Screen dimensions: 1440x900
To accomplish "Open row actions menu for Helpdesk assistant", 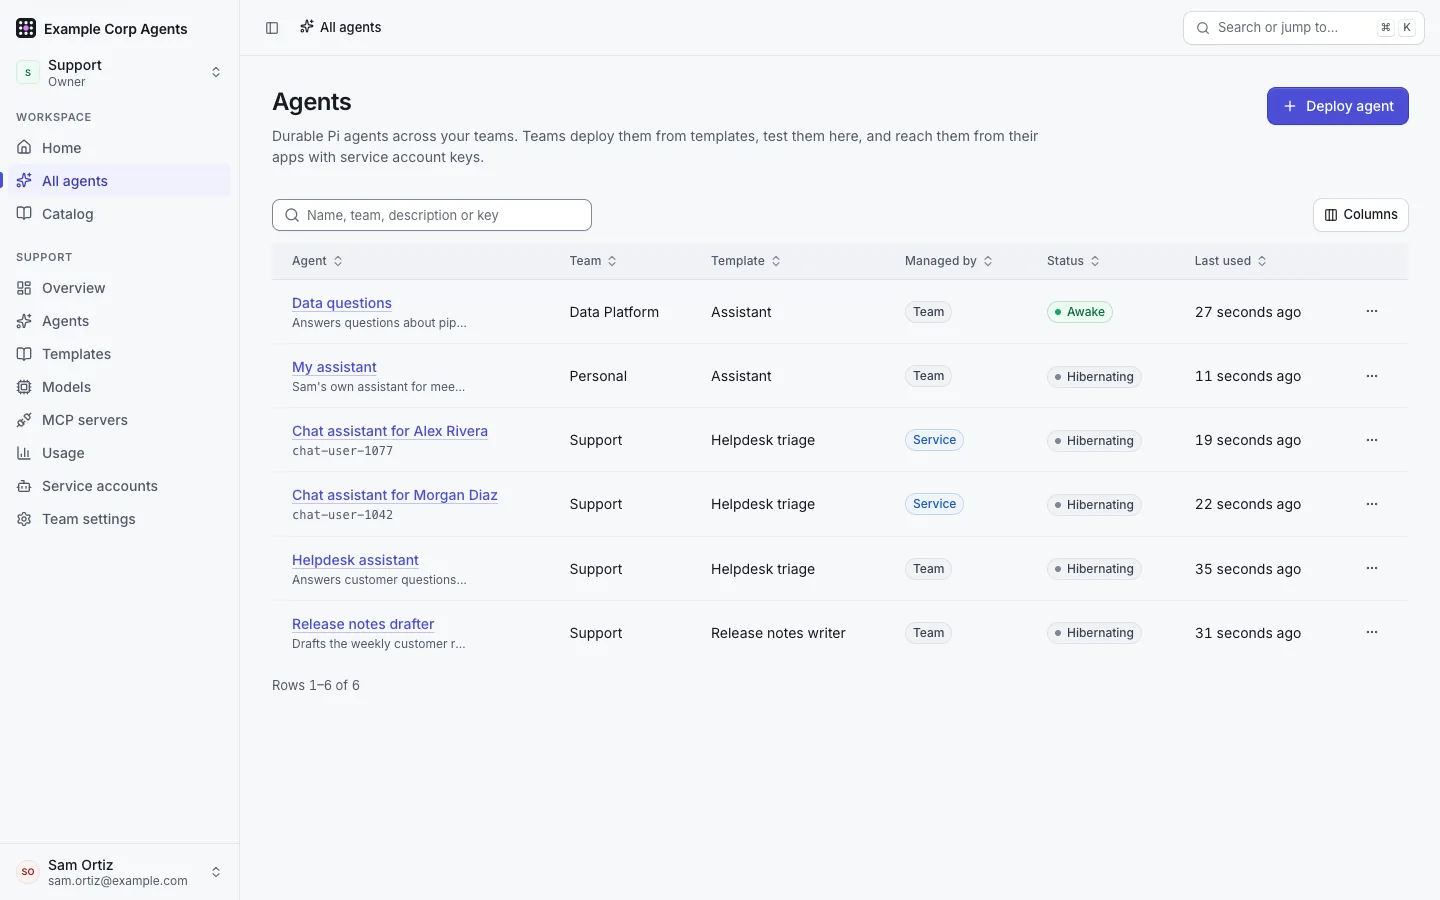I will [x=1372, y=569].
